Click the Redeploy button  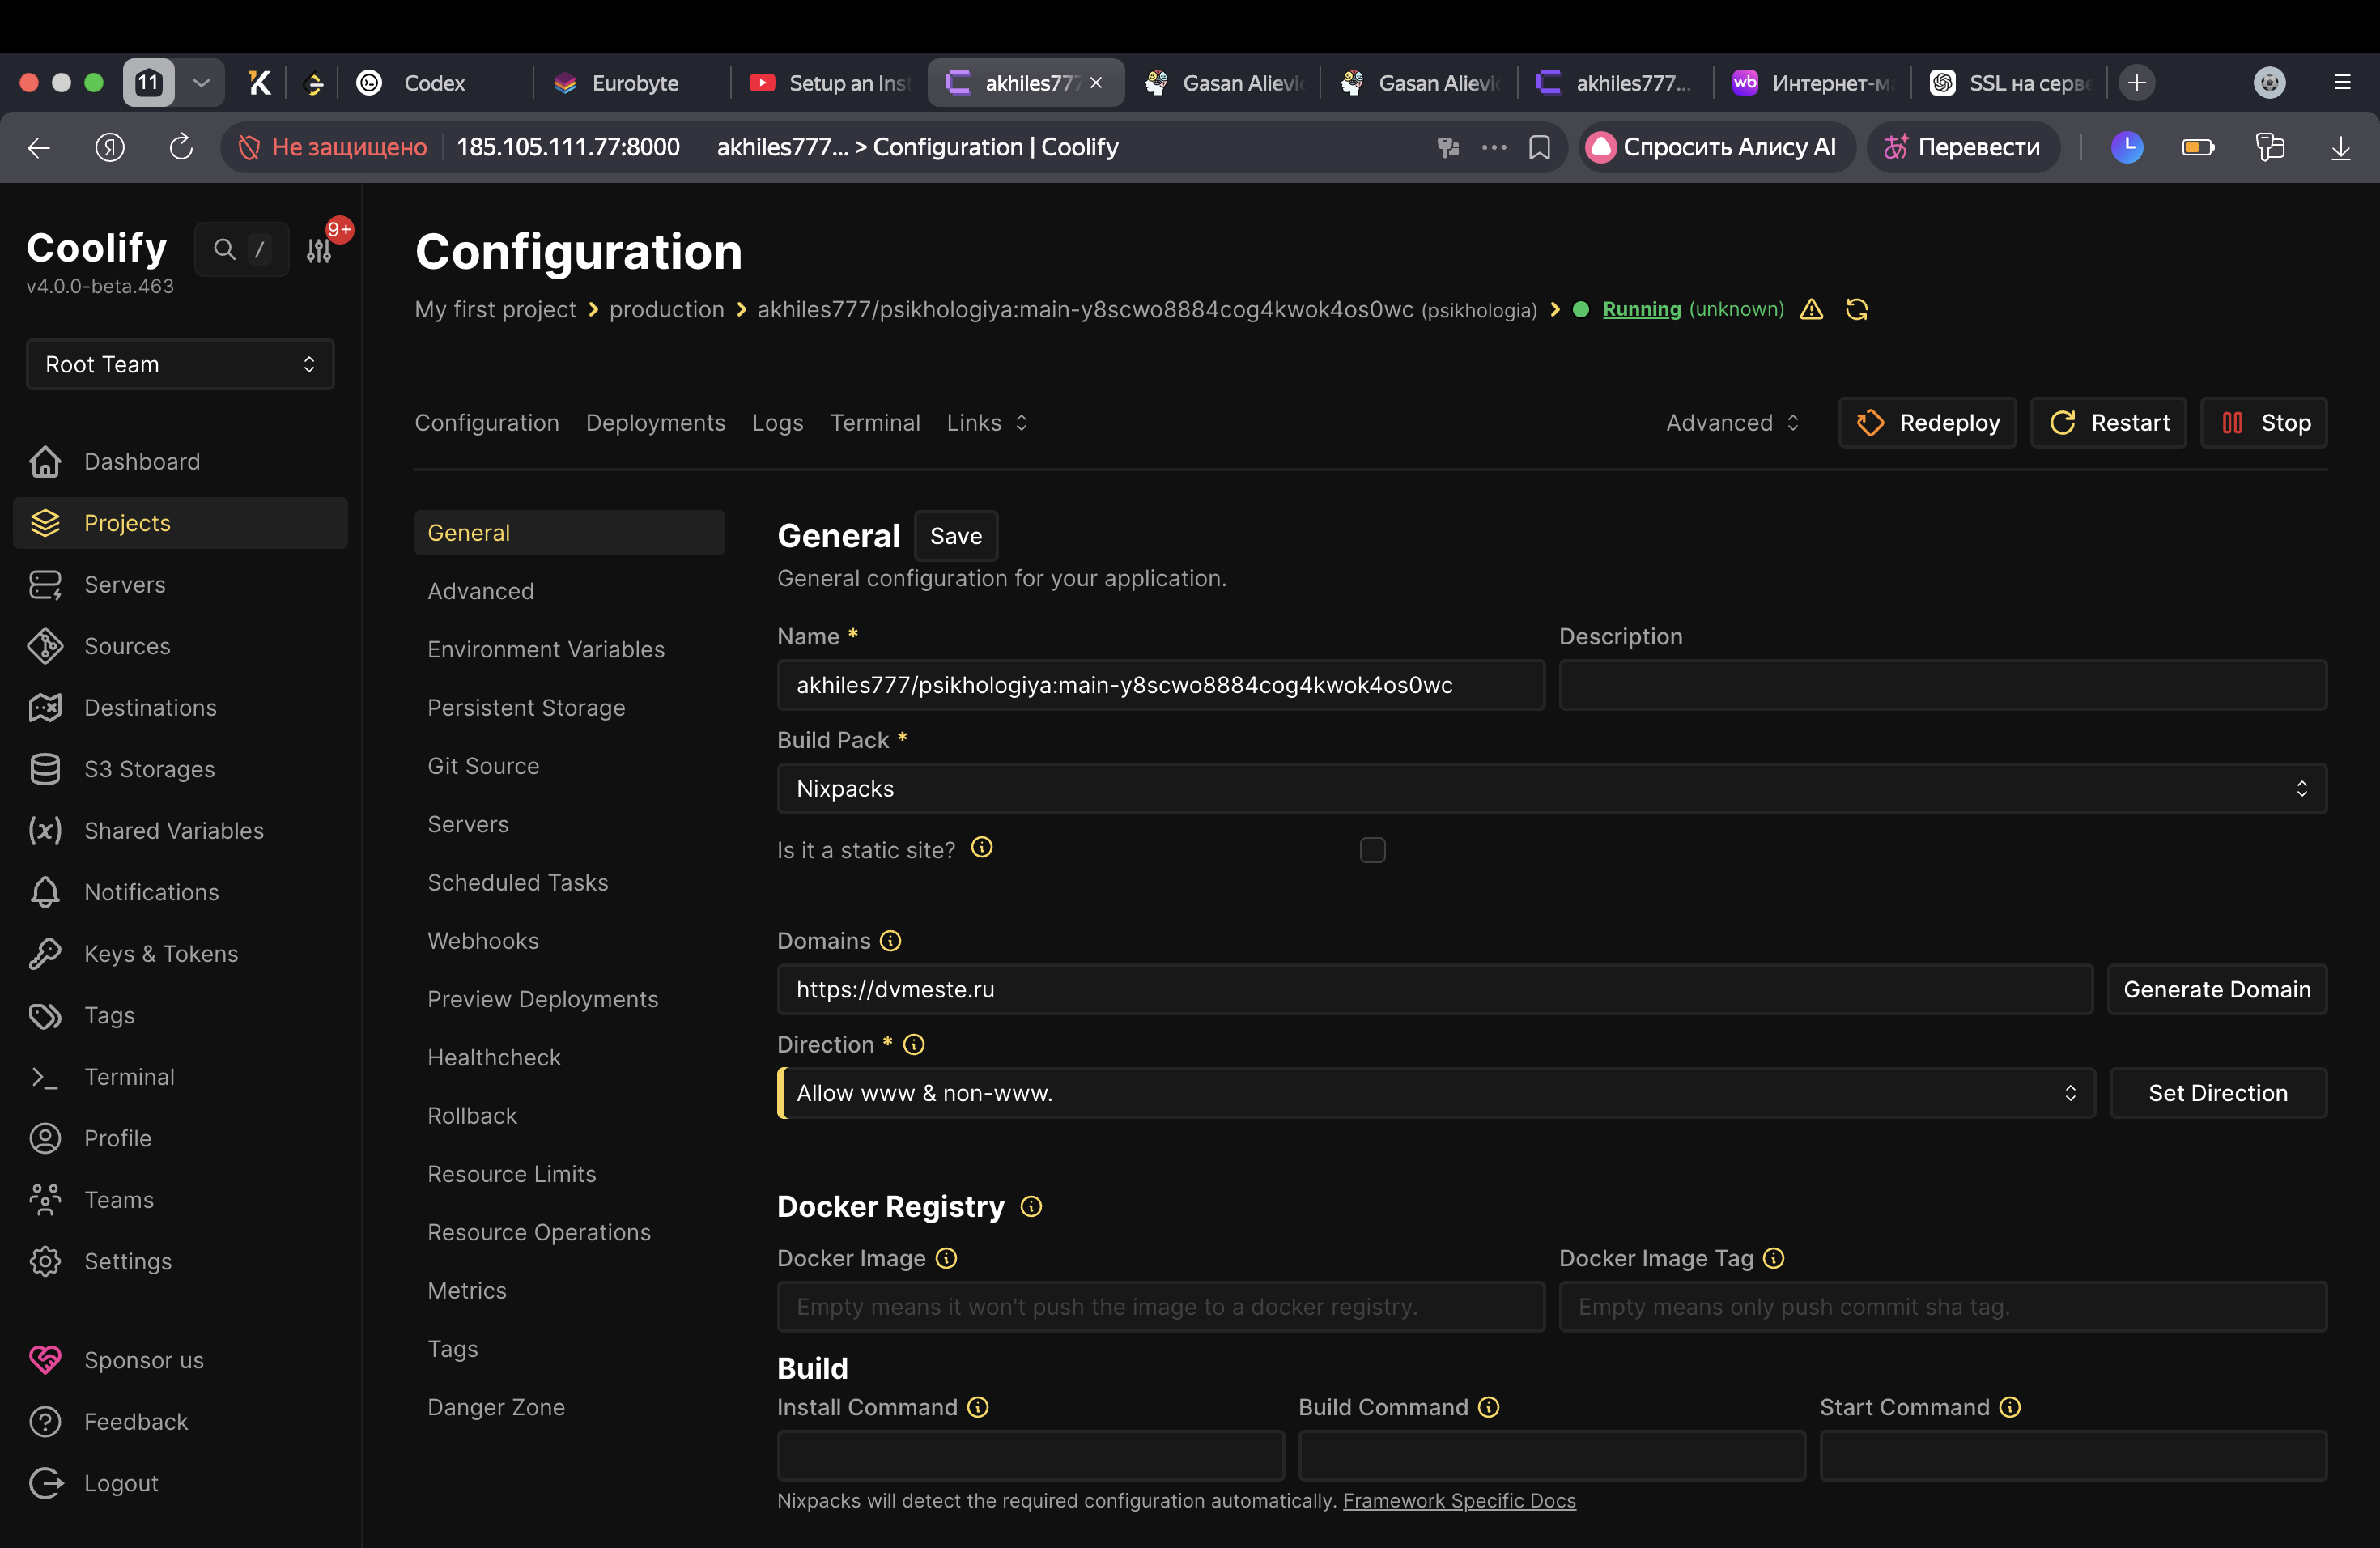[1927, 423]
